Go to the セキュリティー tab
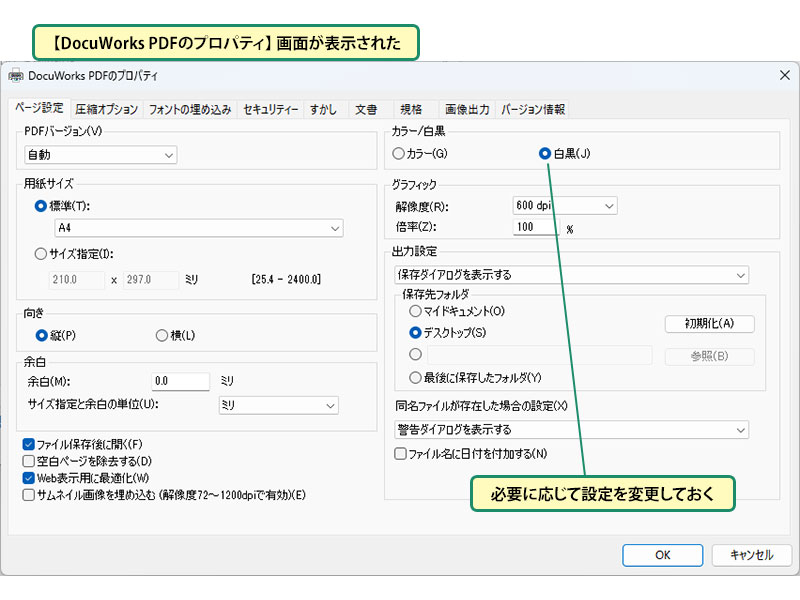Image resolution: width=800 pixels, height=600 pixels. (270, 109)
